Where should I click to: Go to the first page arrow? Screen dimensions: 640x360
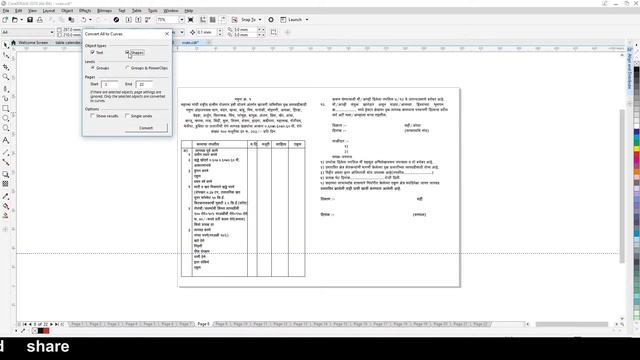click(24, 324)
